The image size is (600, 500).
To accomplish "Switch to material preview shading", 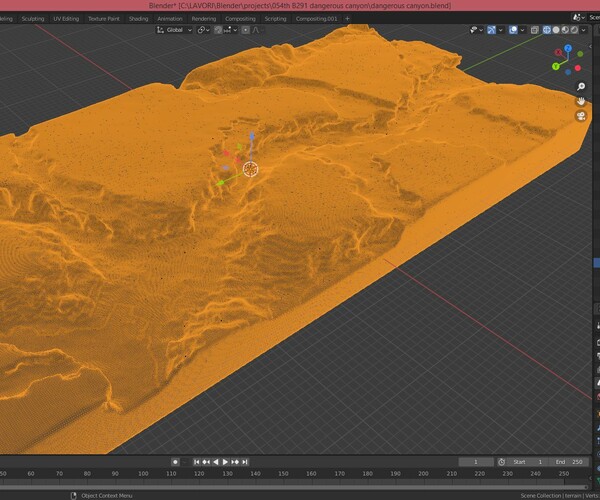I will [x=565, y=30].
